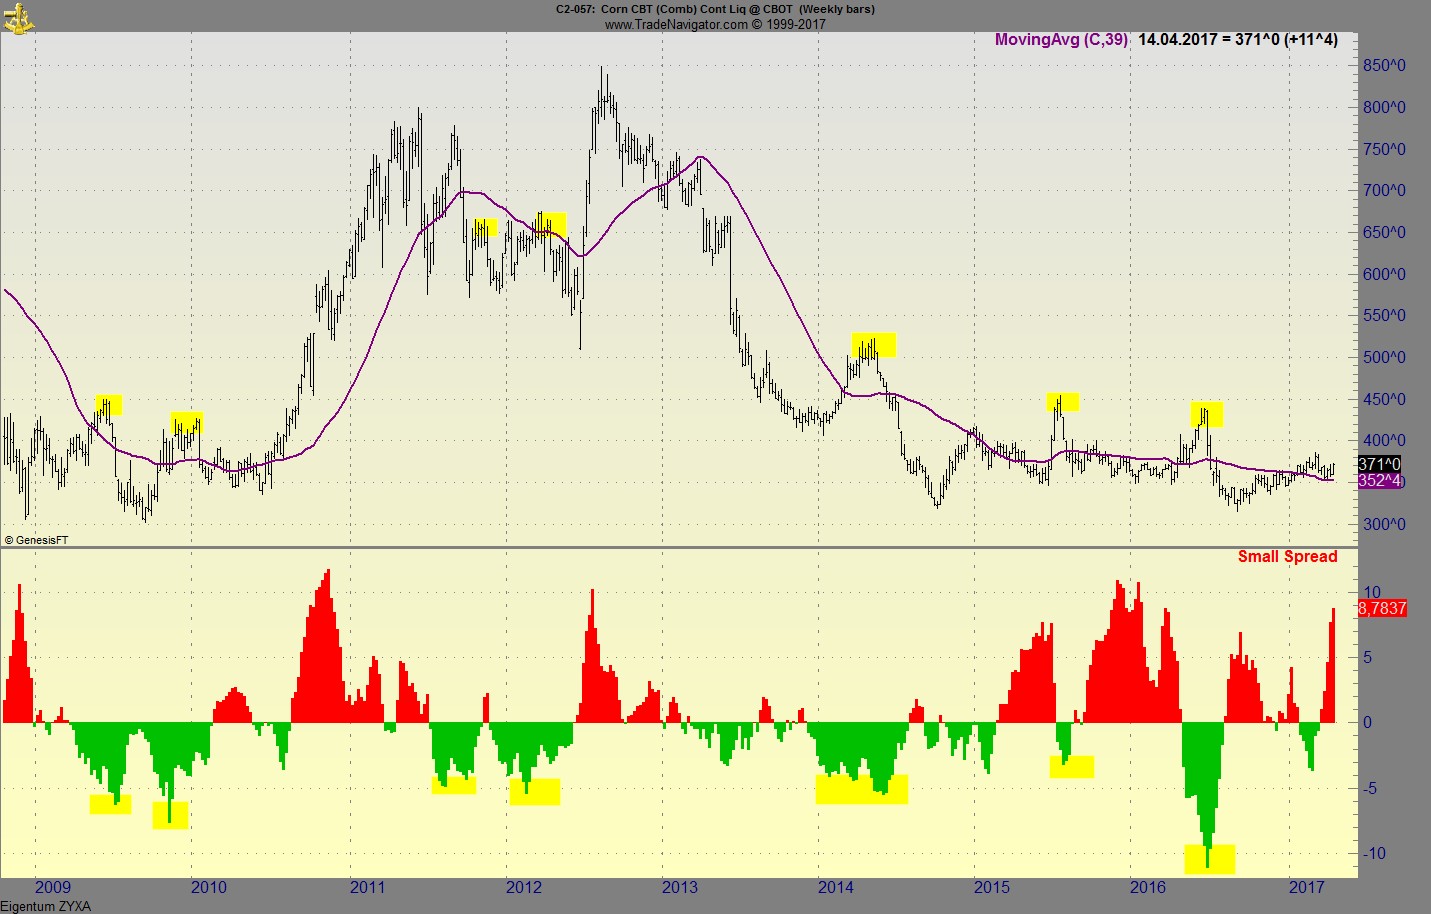Toggle the yellow marker near the 2015 spike
This screenshot has width=1431, height=914.
[1063, 401]
